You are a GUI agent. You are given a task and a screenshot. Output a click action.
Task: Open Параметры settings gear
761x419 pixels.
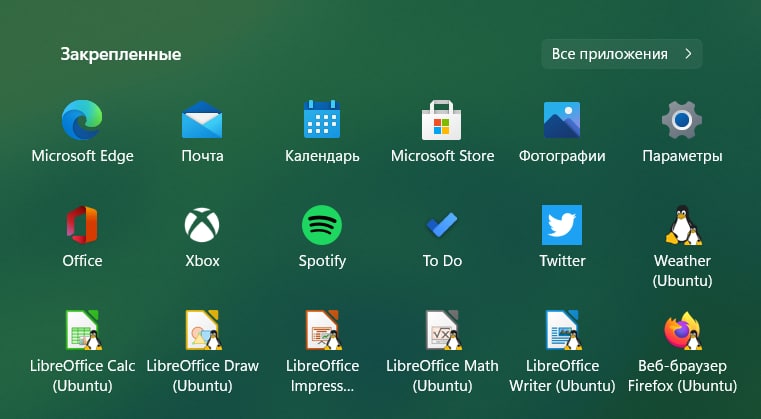coord(682,120)
